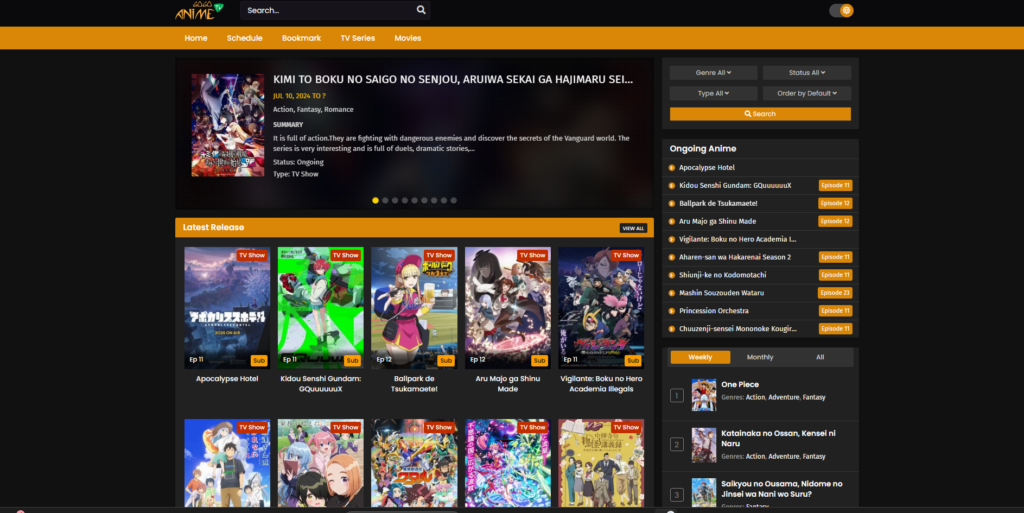Switch to the Monthly tab
1024x513 pixels.
[760, 357]
